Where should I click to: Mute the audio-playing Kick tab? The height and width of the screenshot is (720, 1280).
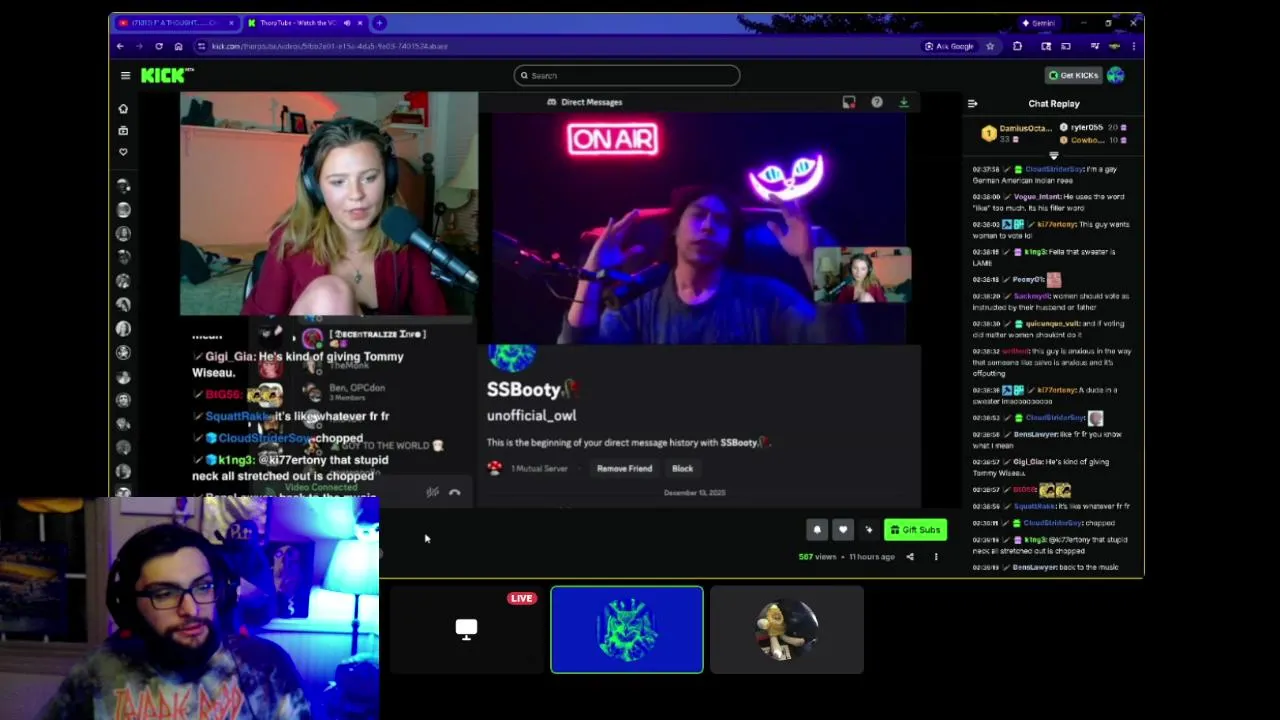pos(347,23)
